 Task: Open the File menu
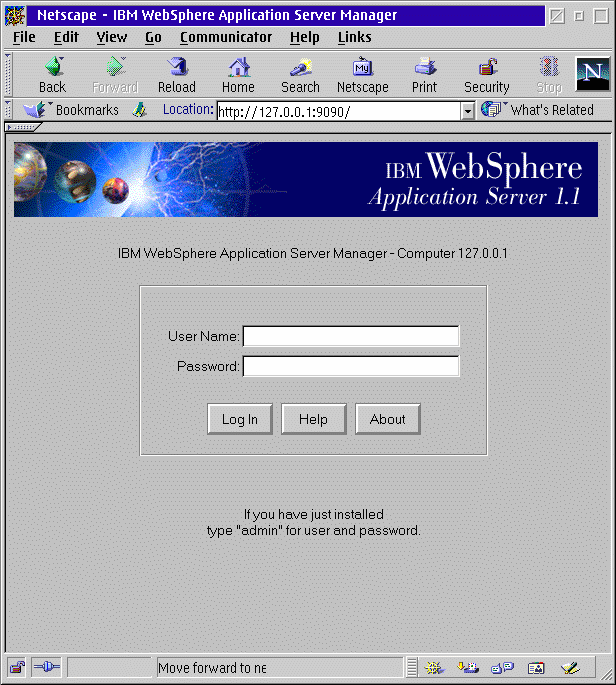(x=24, y=38)
